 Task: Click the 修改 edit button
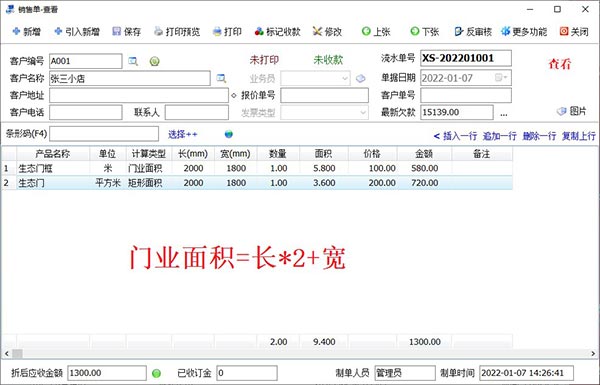327,32
